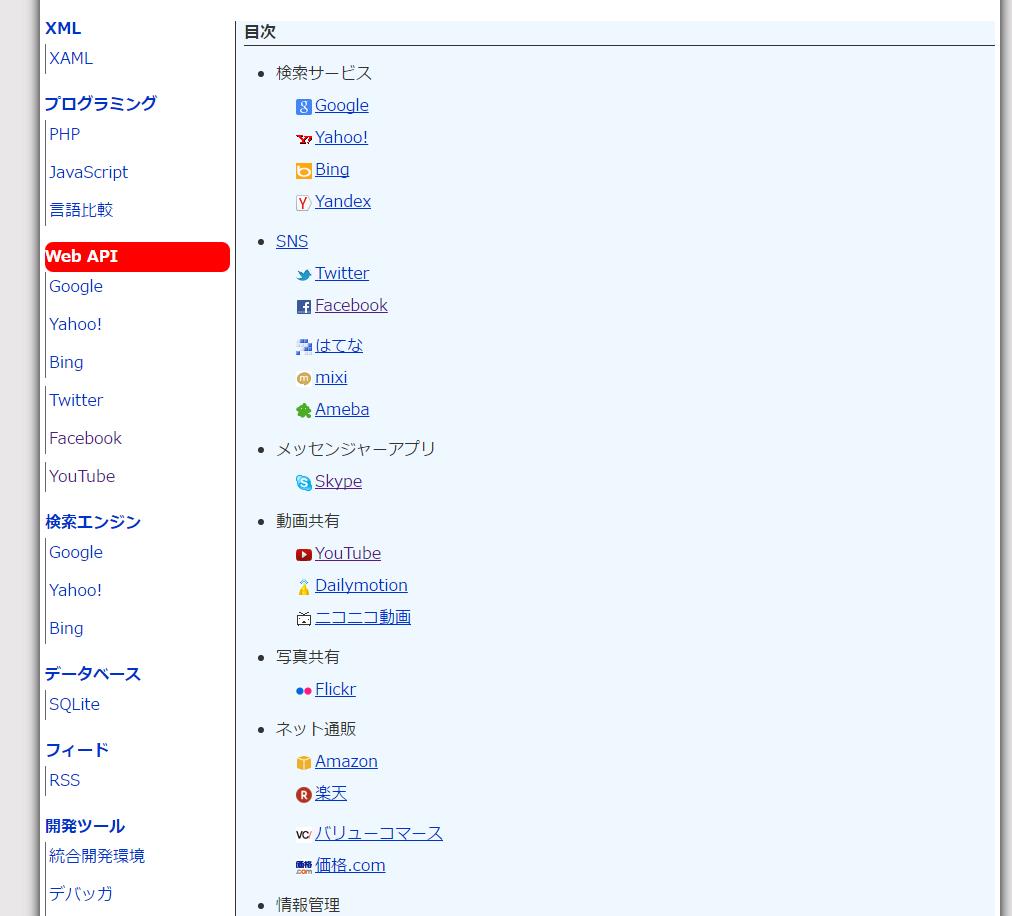The height and width of the screenshot is (916, 1012).
Task: Open the Bing link in the contents list
Action: pos(332,169)
